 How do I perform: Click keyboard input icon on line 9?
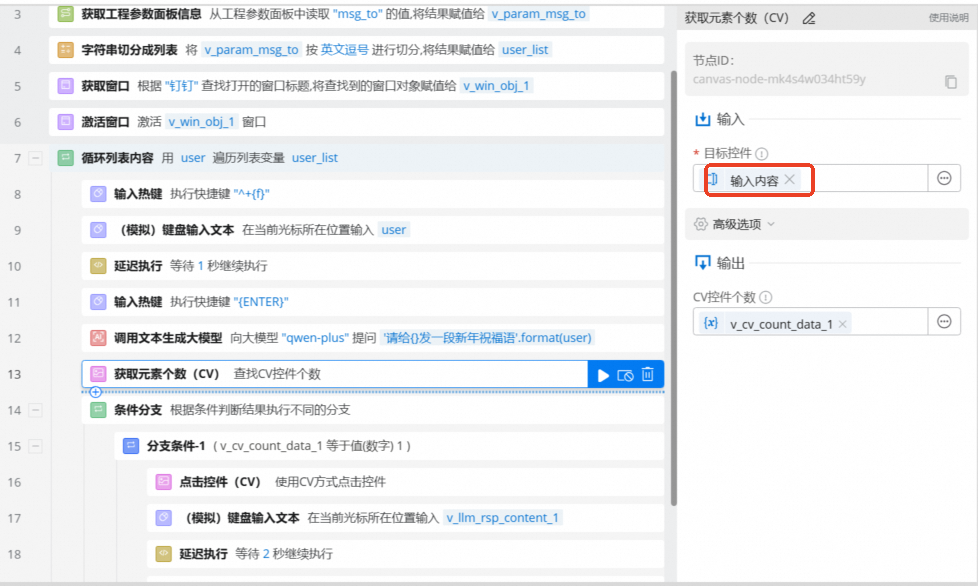tap(98, 230)
